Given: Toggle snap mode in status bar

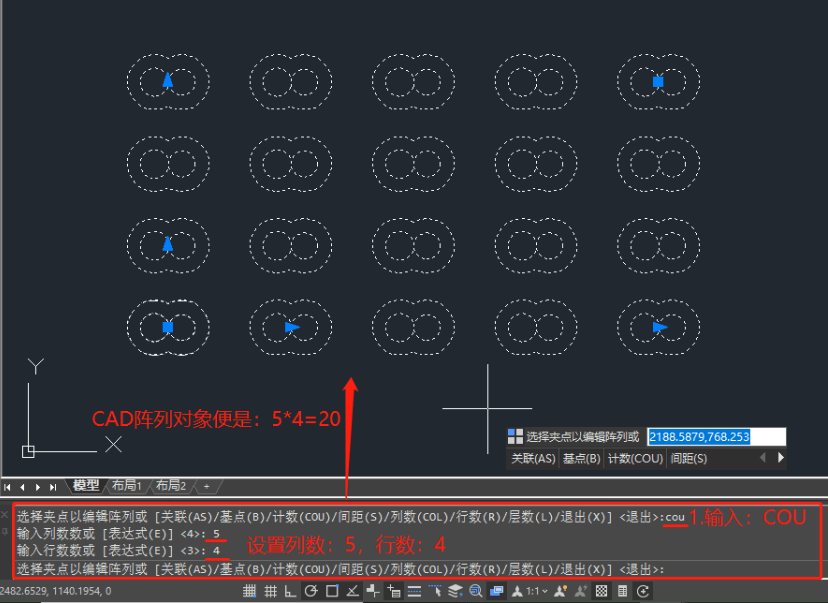Looking at the screenshot, I should click(x=249, y=591).
